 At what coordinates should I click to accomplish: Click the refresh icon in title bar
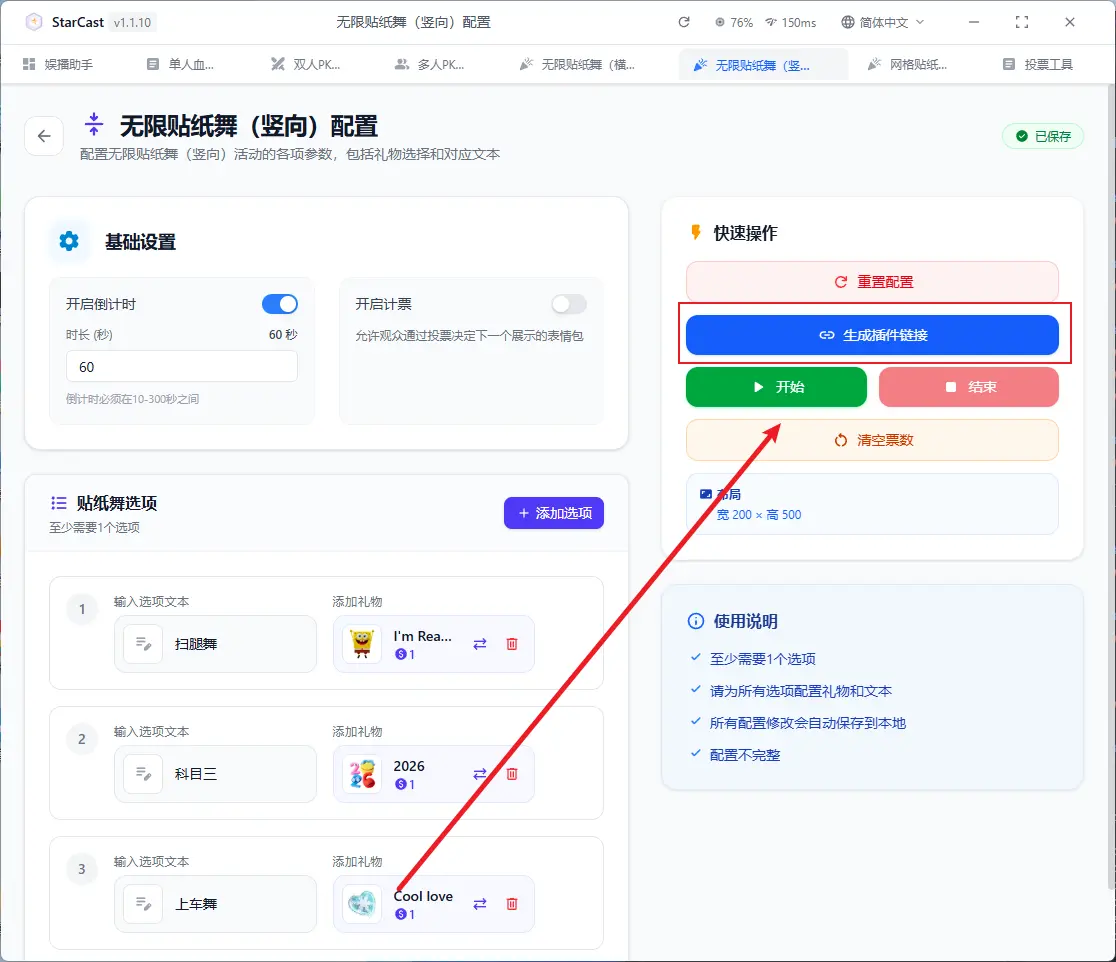(x=684, y=22)
